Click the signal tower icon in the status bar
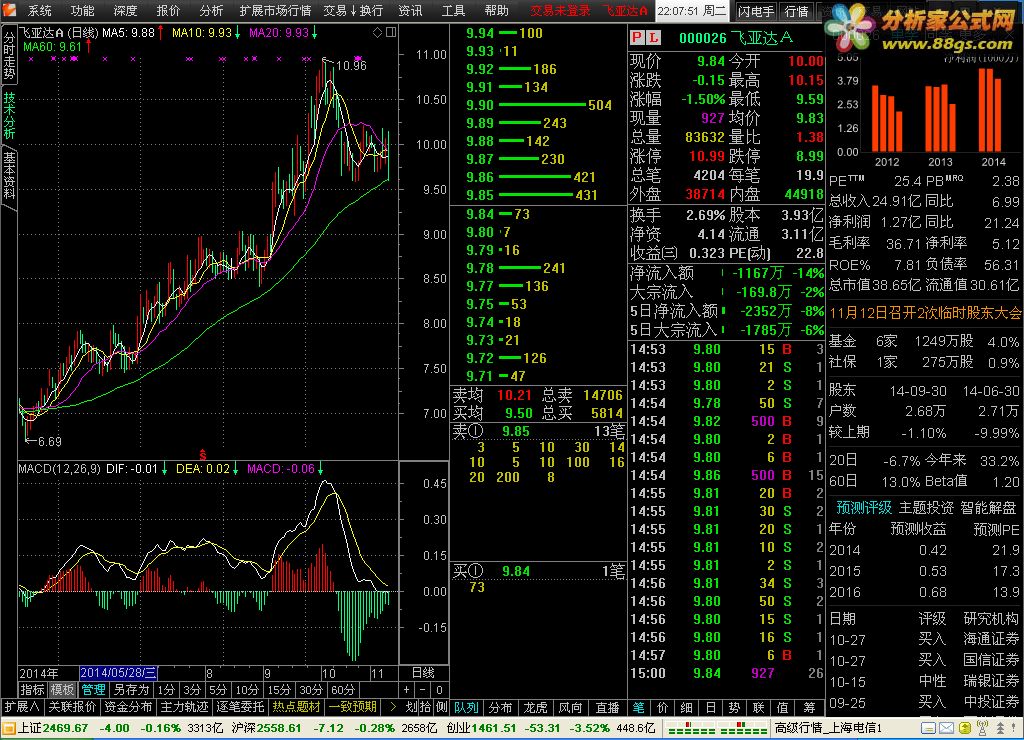 tap(982, 728)
